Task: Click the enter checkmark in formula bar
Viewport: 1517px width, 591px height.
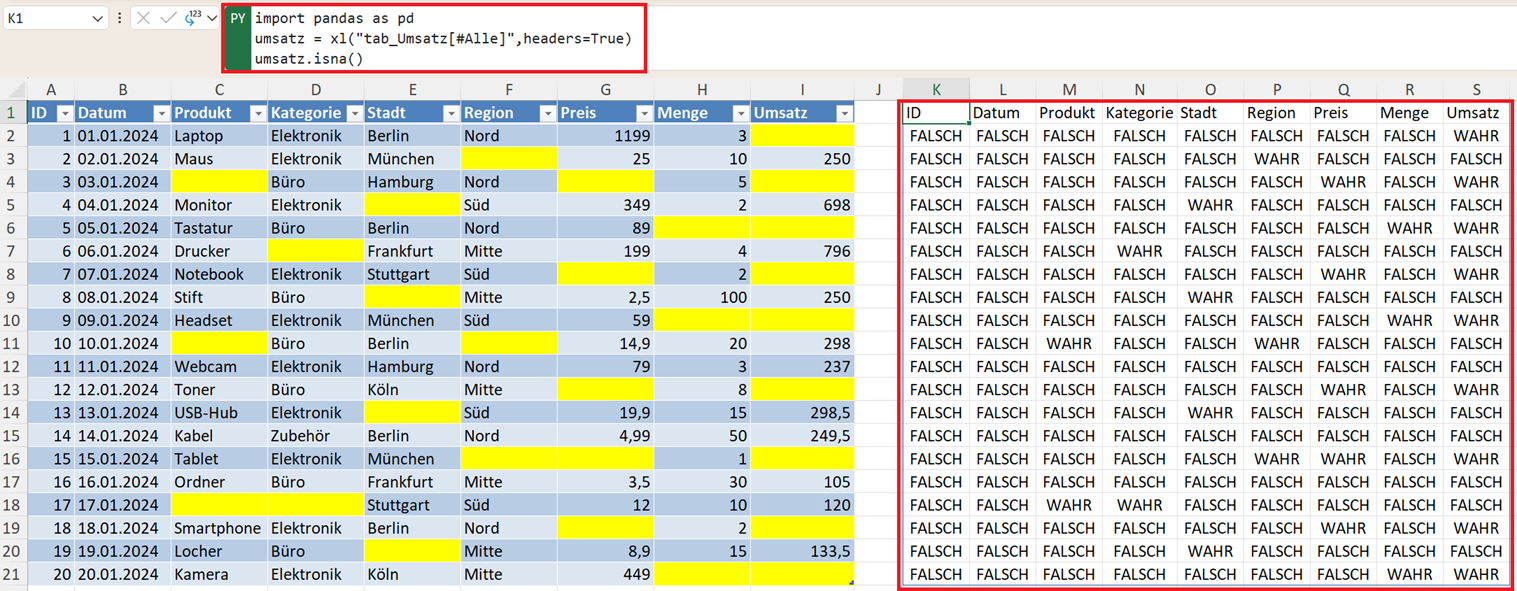Action: pyautogui.click(x=167, y=19)
